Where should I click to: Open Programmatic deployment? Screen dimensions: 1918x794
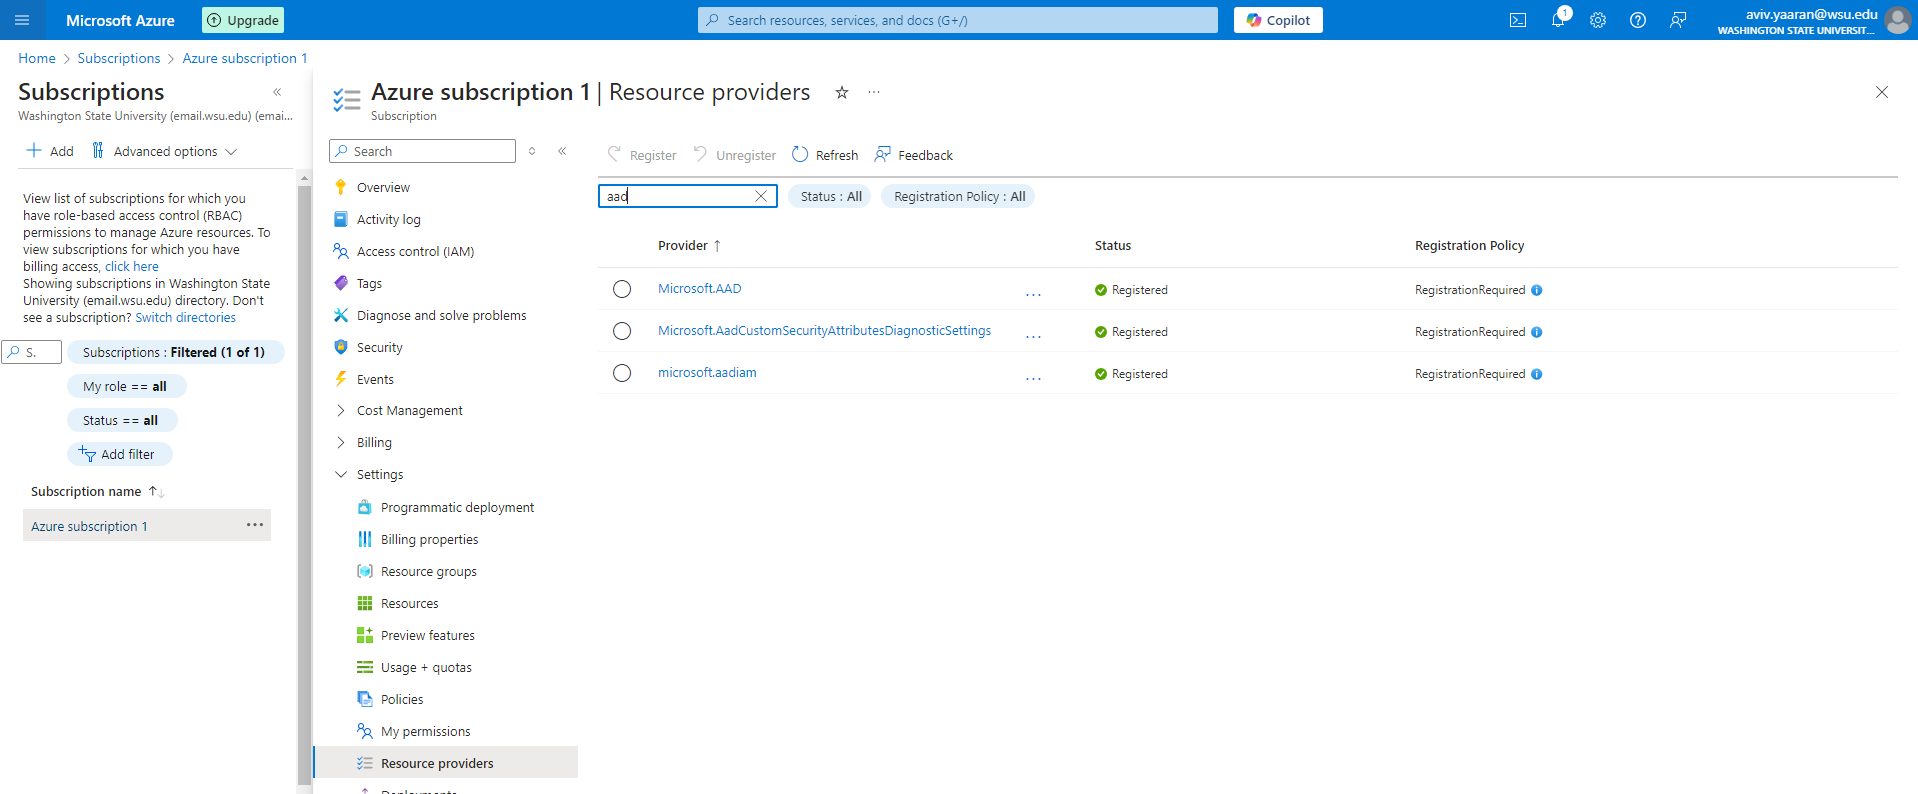point(457,507)
